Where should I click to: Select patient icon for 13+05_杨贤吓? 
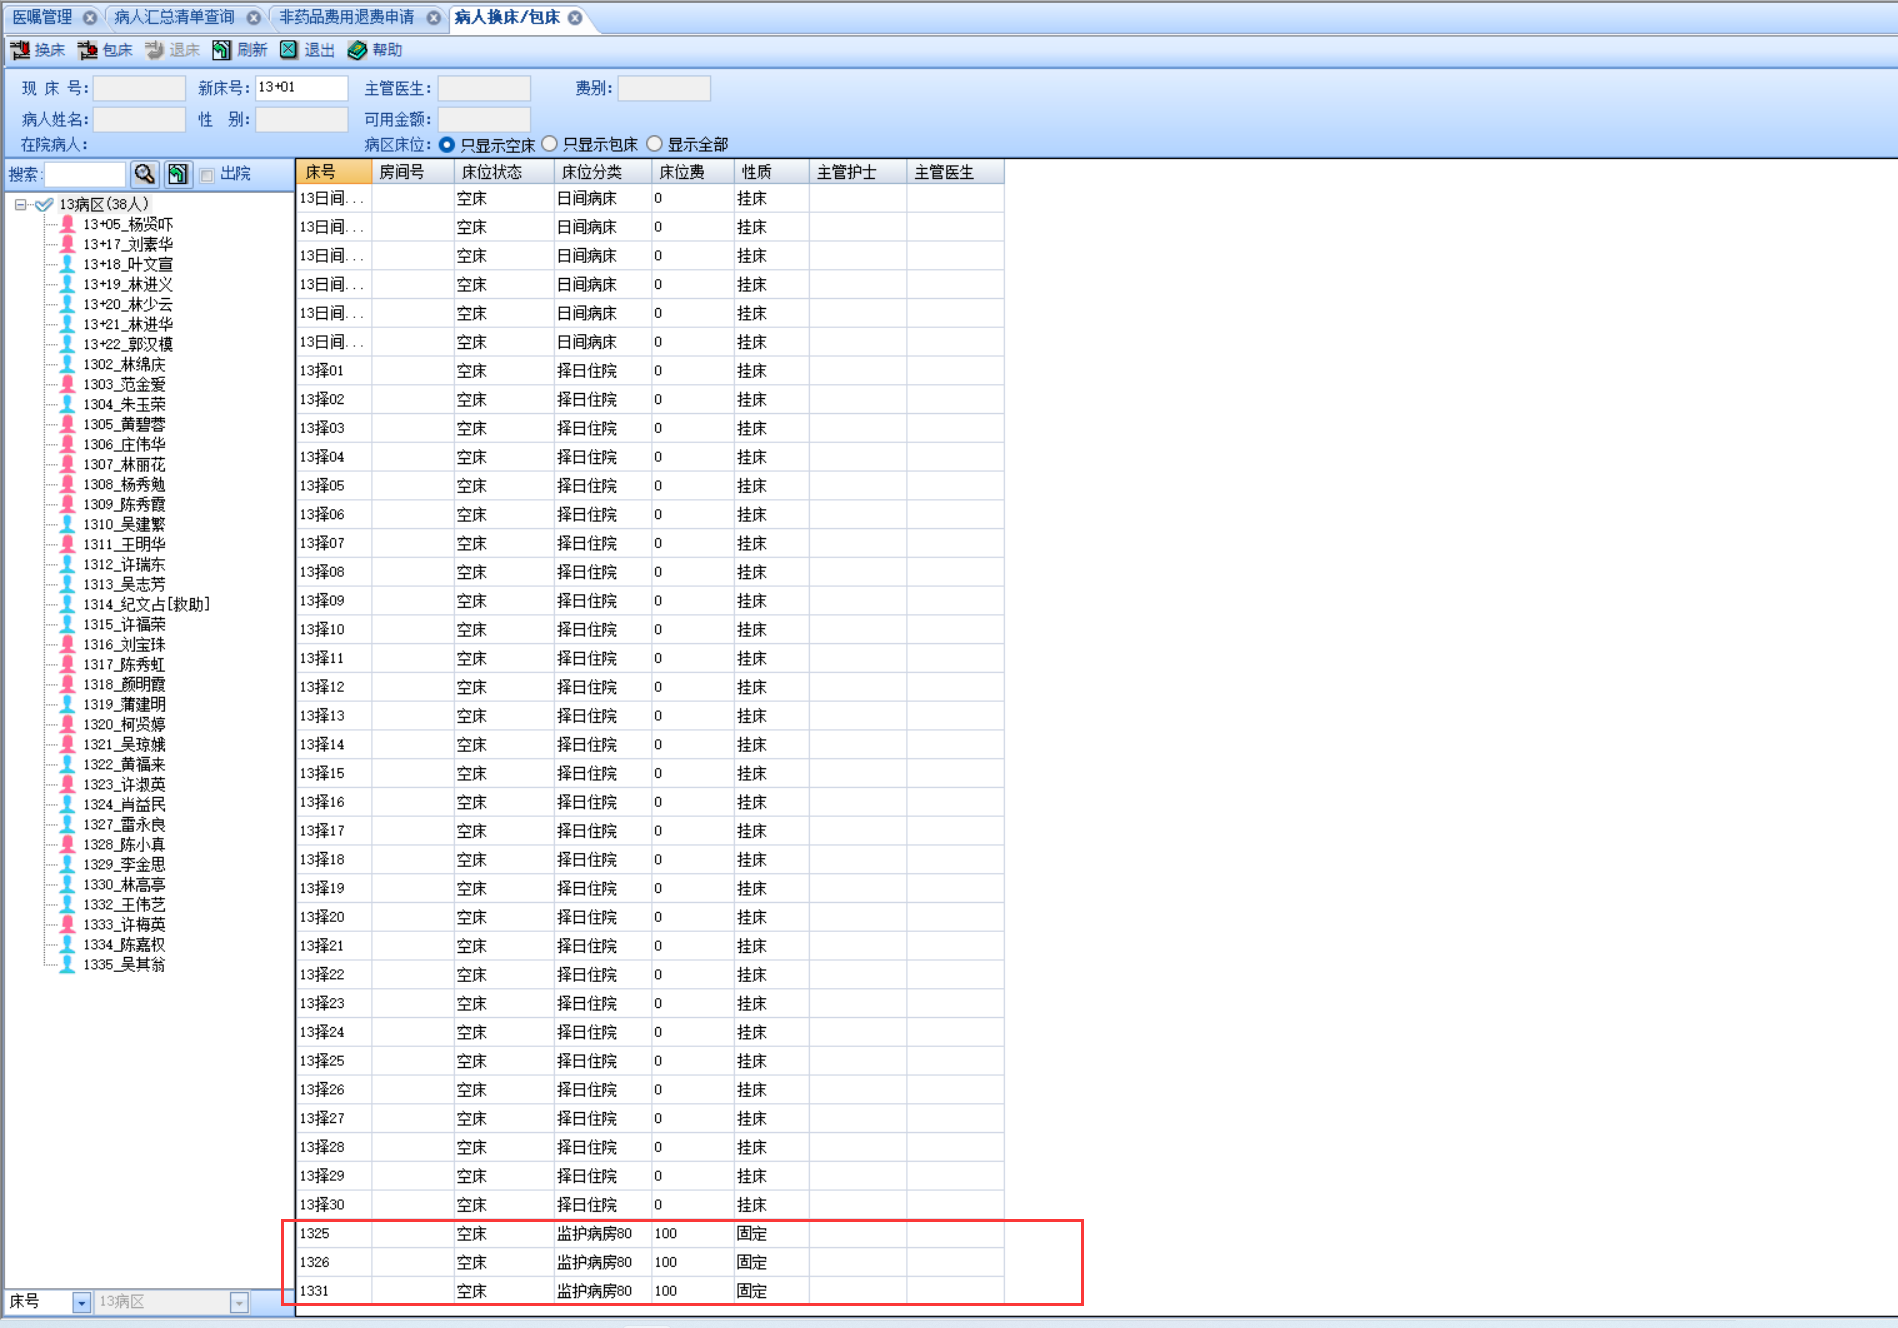[67, 224]
